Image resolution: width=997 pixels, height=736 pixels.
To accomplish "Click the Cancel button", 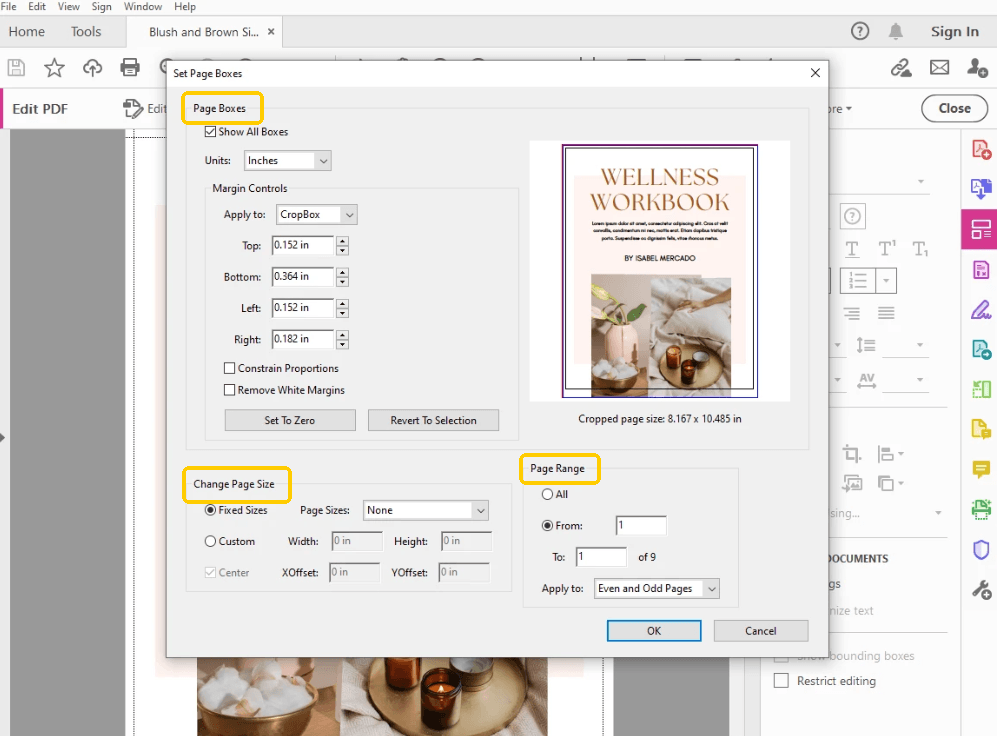I will point(760,630).
